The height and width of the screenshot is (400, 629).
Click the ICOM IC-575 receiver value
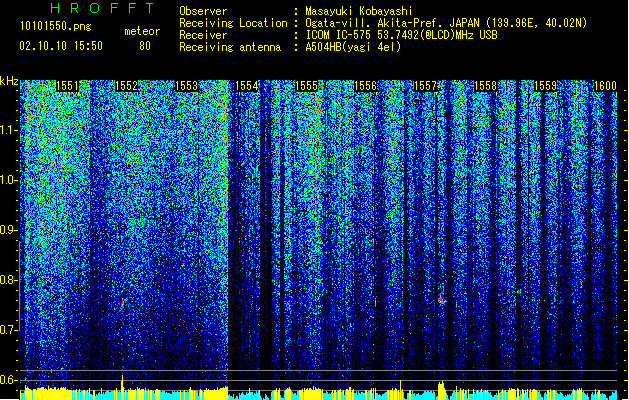(401, 35)
